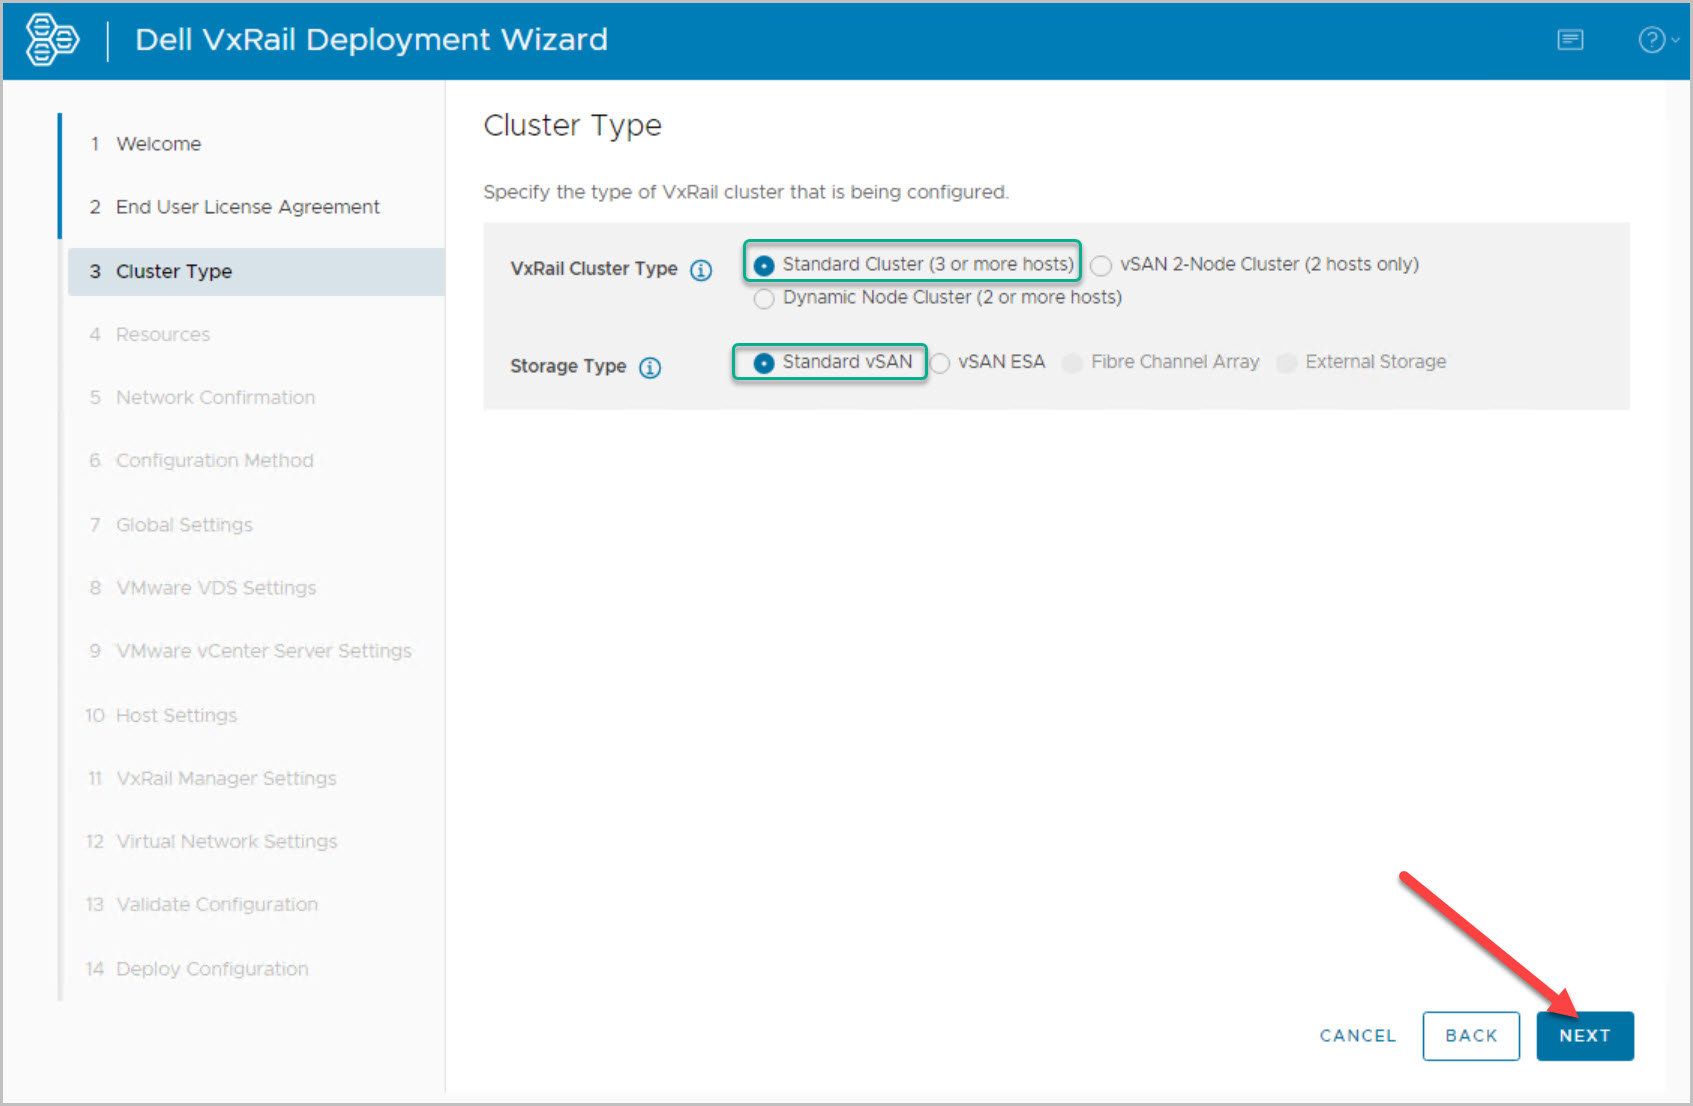The height and width of the screenshot is (1106, 1693).
Task: Select Standard Cluster (3 or more hosts)
Action: (x=764, y=266)
